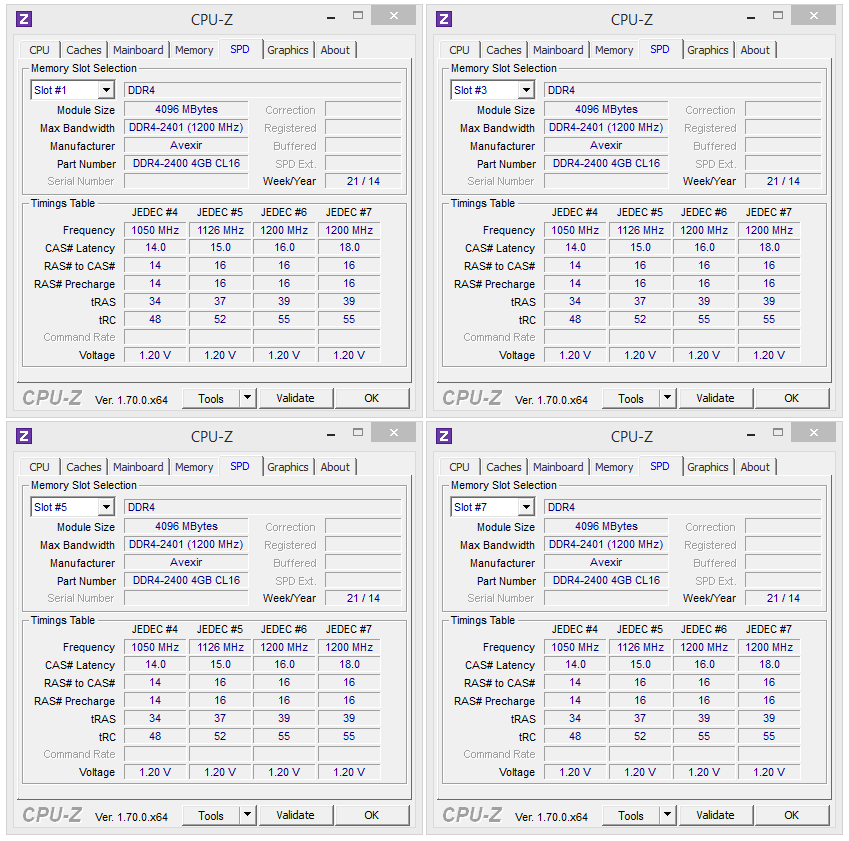Select the SPD tab in Slot #5 window

tap(240, 466)
